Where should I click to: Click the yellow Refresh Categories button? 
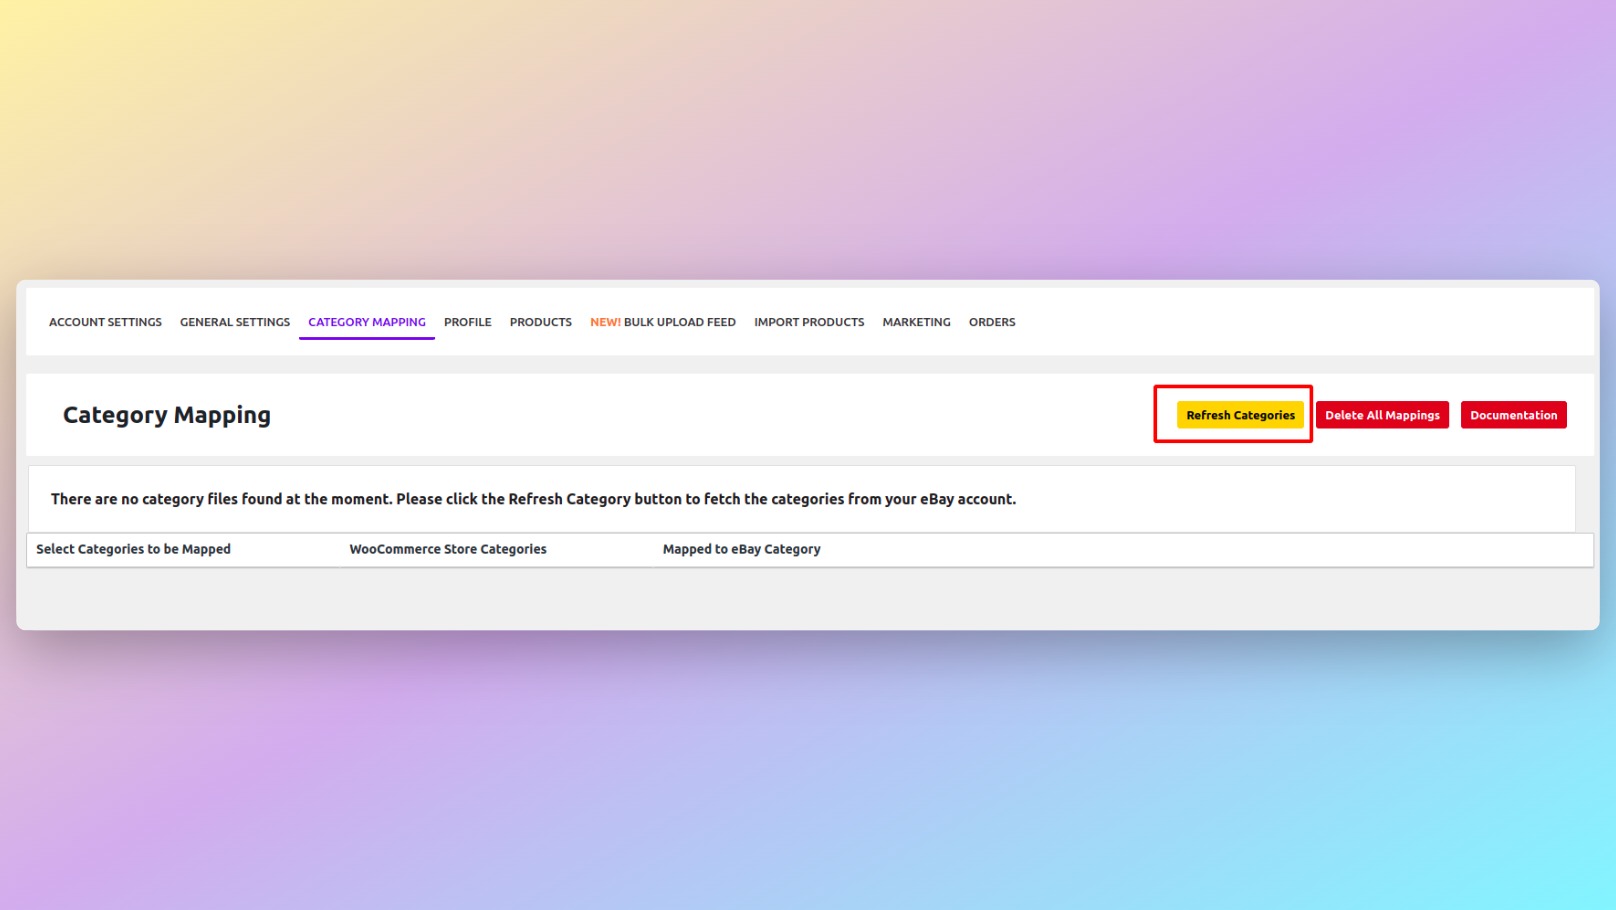click(1240, 415)
